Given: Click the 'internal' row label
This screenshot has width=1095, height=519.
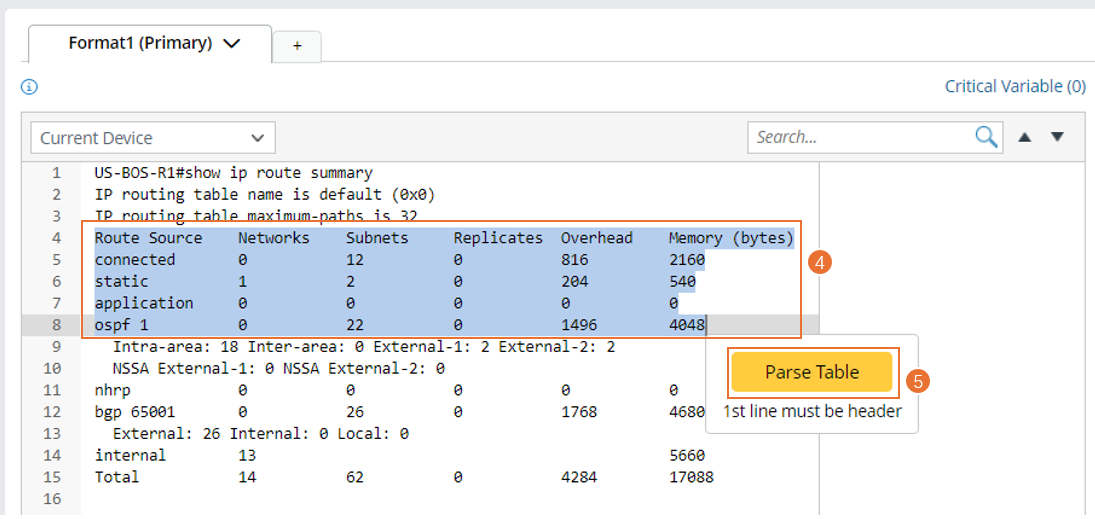Looking at the screenshot, I should [131, 455].
